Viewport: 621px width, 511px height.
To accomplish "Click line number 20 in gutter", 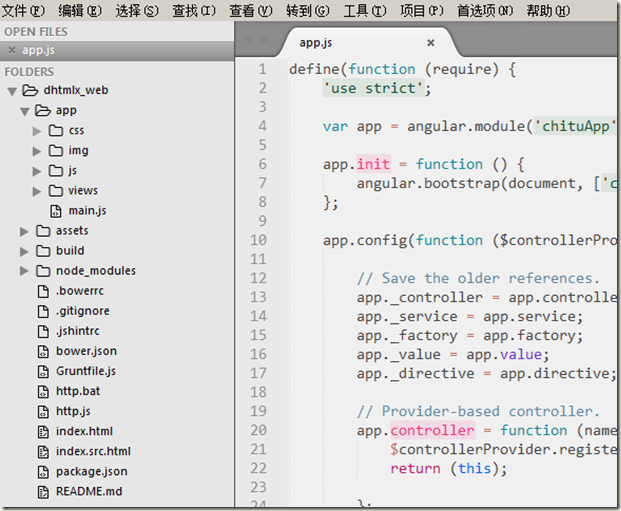I will (258, 431).
